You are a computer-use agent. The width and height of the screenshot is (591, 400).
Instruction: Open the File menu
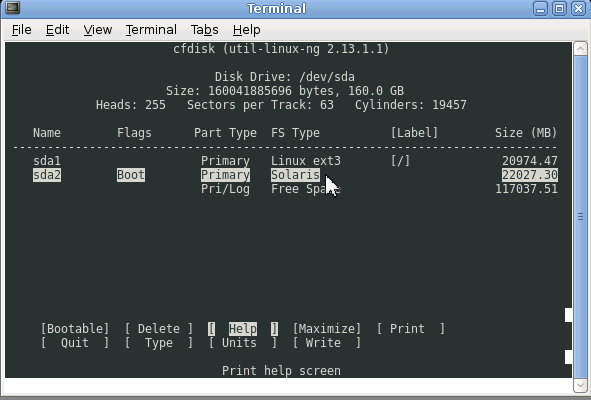point(21,30)
